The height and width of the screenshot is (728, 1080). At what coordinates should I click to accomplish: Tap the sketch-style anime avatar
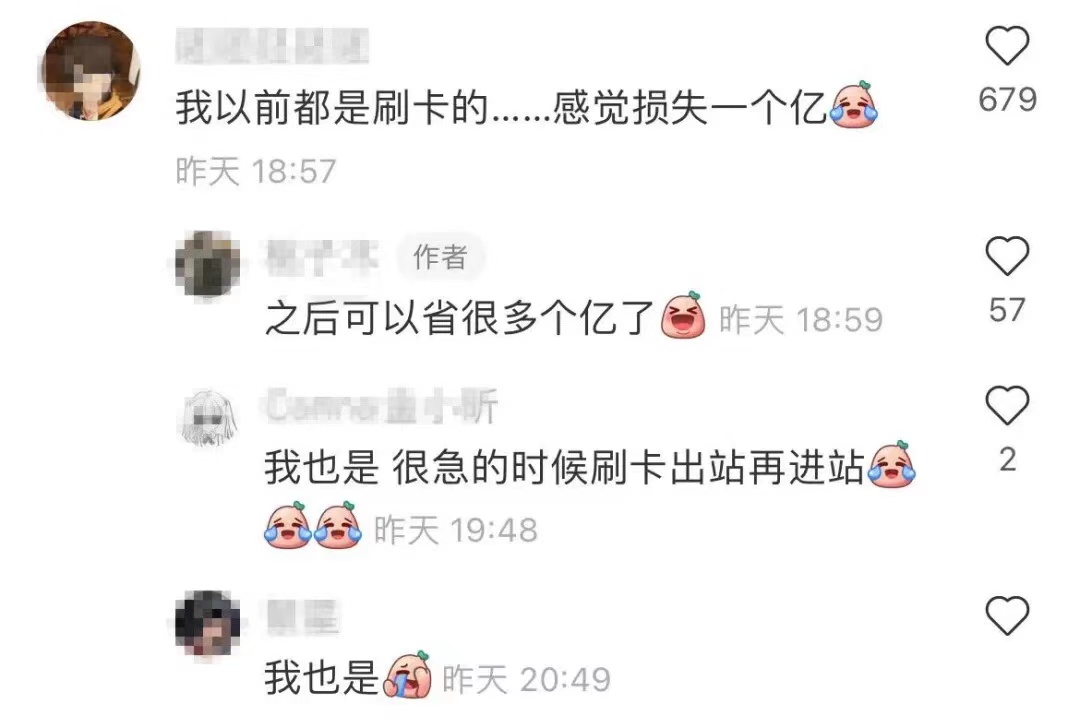click(208, 417)
